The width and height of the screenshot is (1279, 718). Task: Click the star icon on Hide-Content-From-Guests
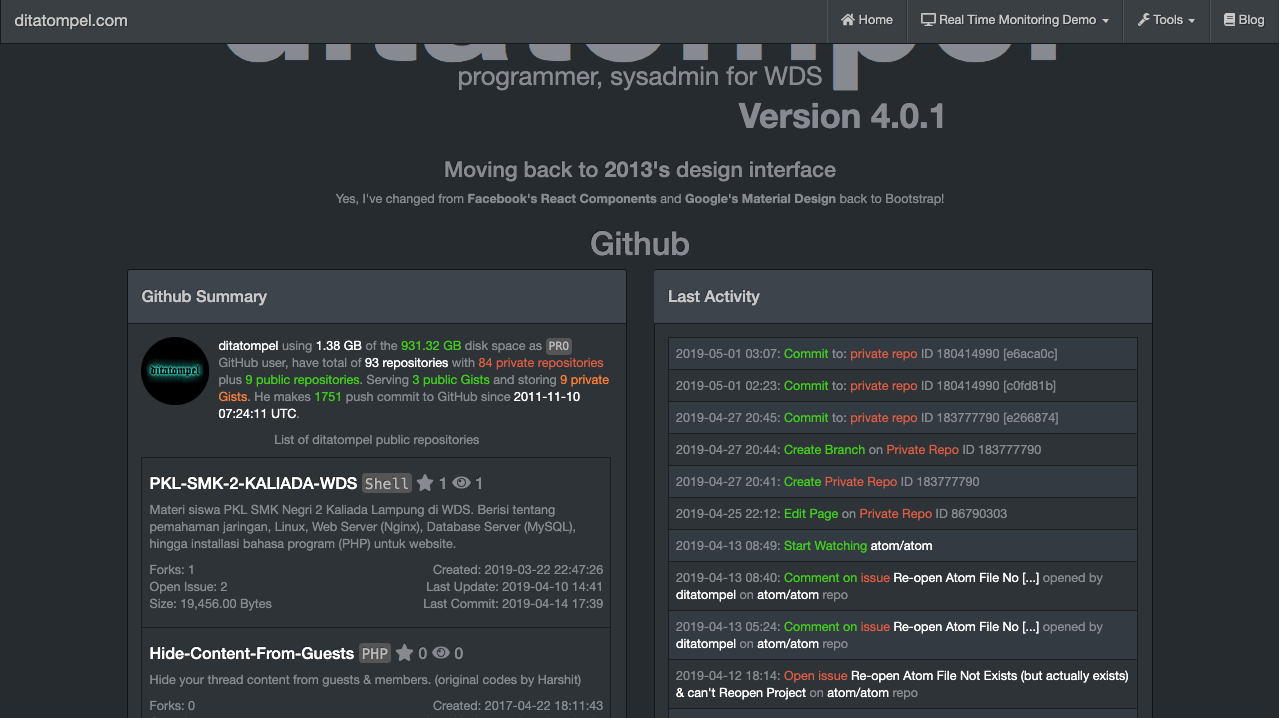coord(406,653)
